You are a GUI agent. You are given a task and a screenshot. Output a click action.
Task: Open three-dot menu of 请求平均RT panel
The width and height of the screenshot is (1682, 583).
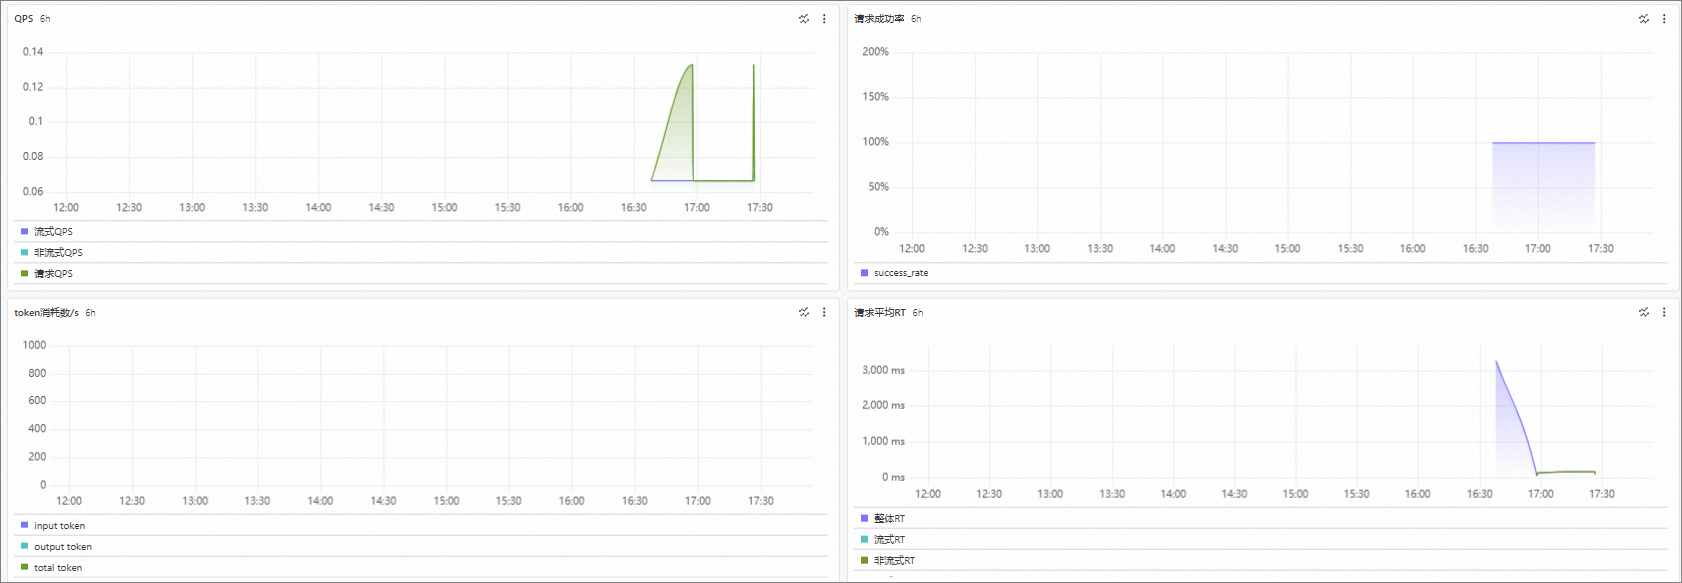pyautogui.click(x=1664, y=312)
